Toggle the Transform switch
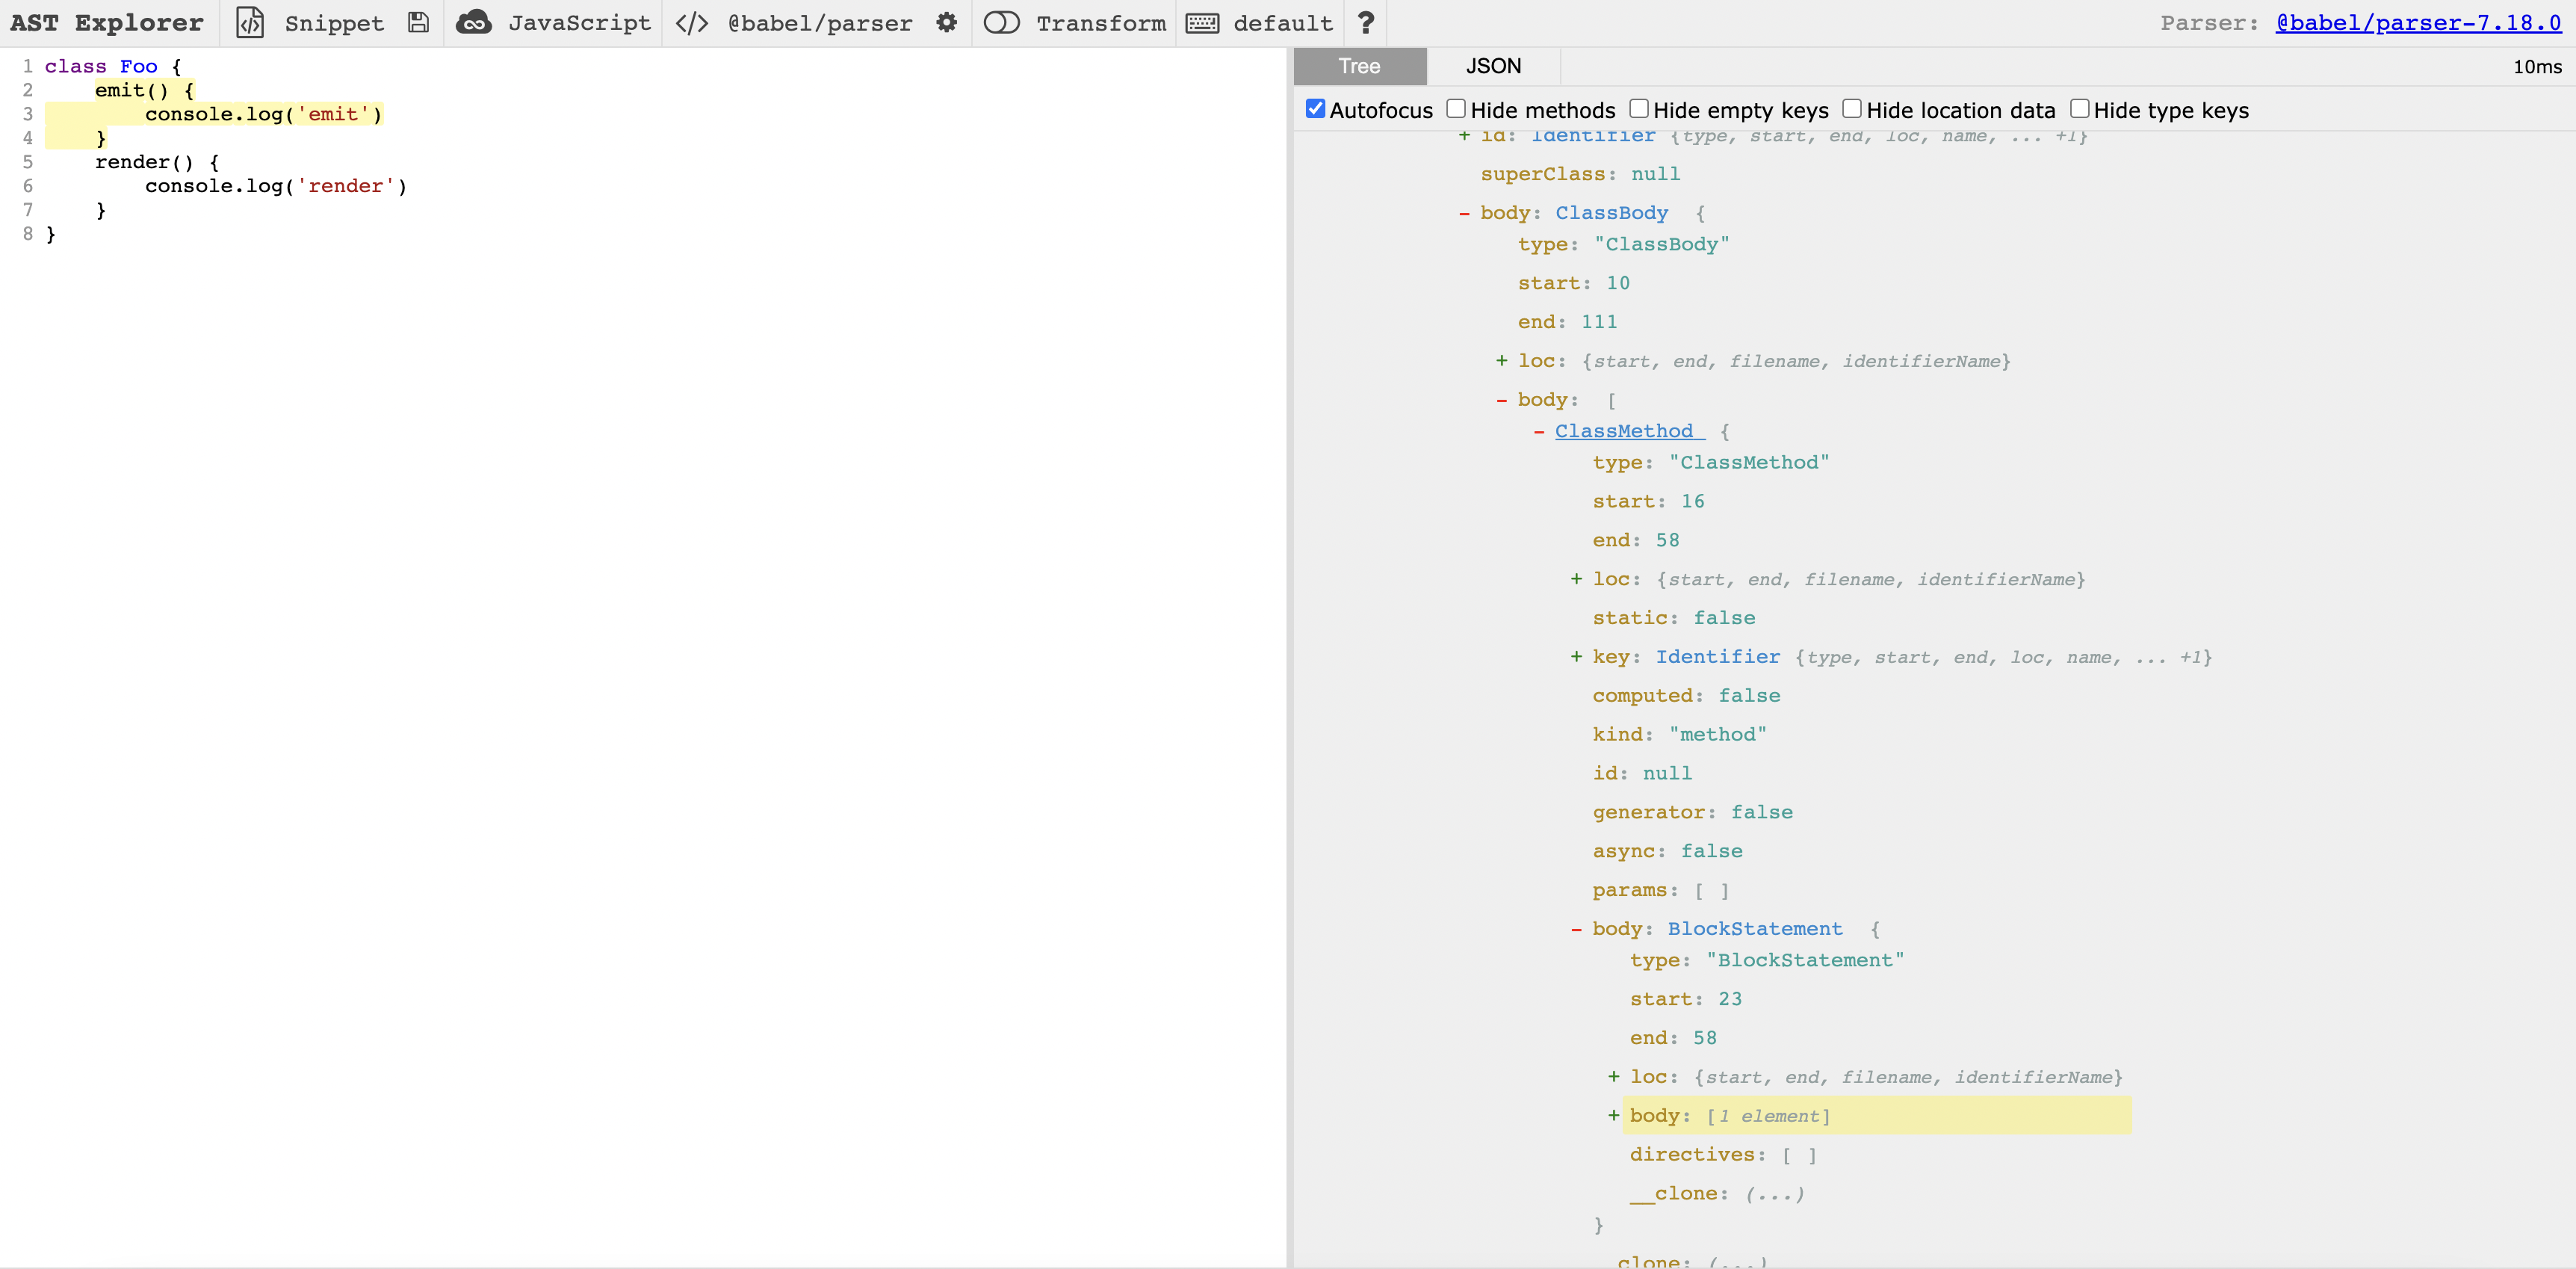The height and width of the screenshot is (1269, 2576). tap(1001, 23)
